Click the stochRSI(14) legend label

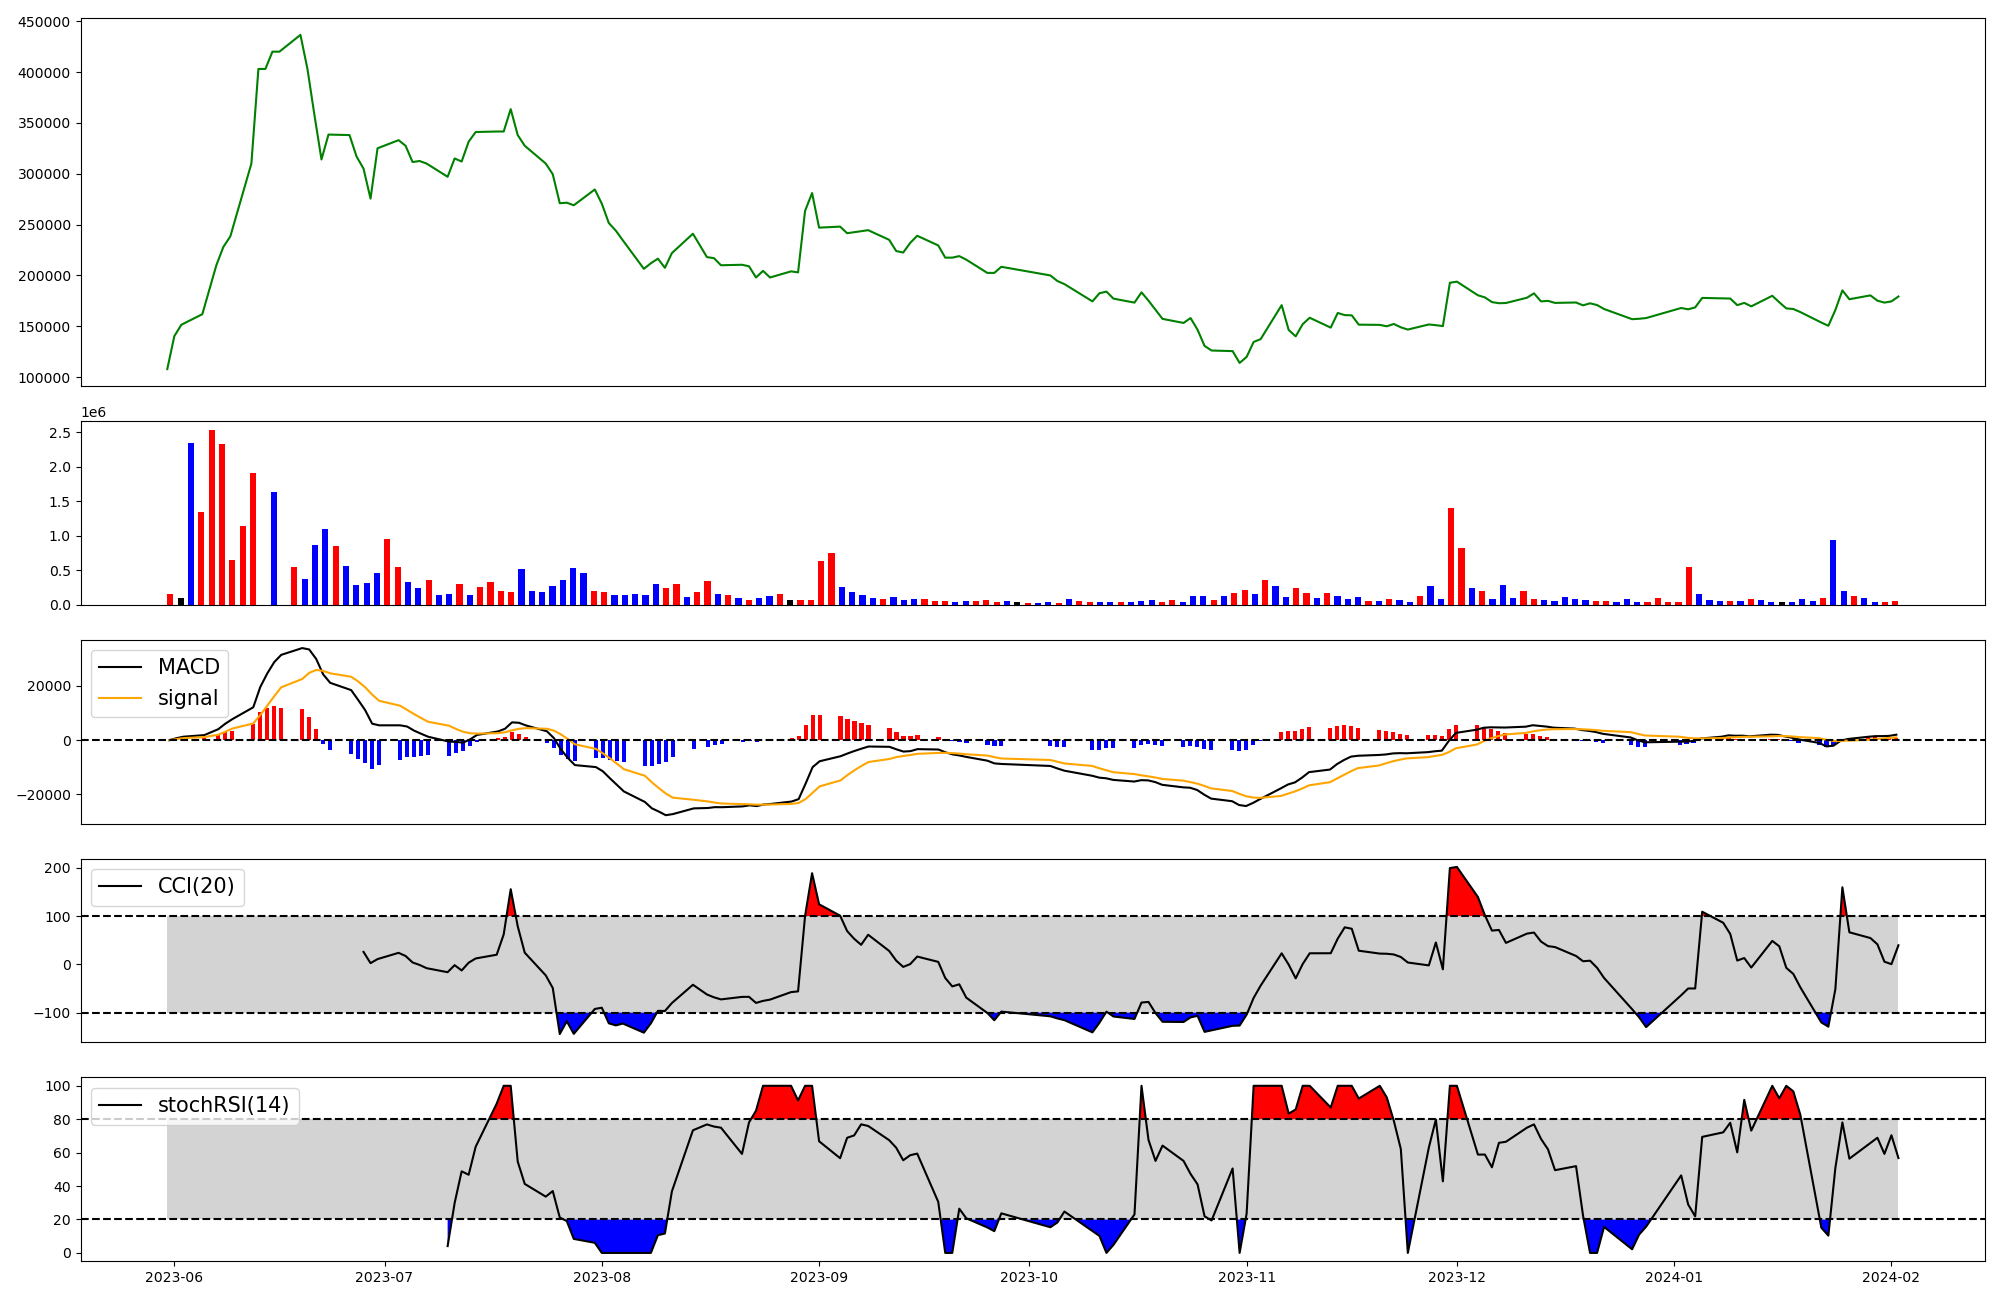tap(223, 1105)
